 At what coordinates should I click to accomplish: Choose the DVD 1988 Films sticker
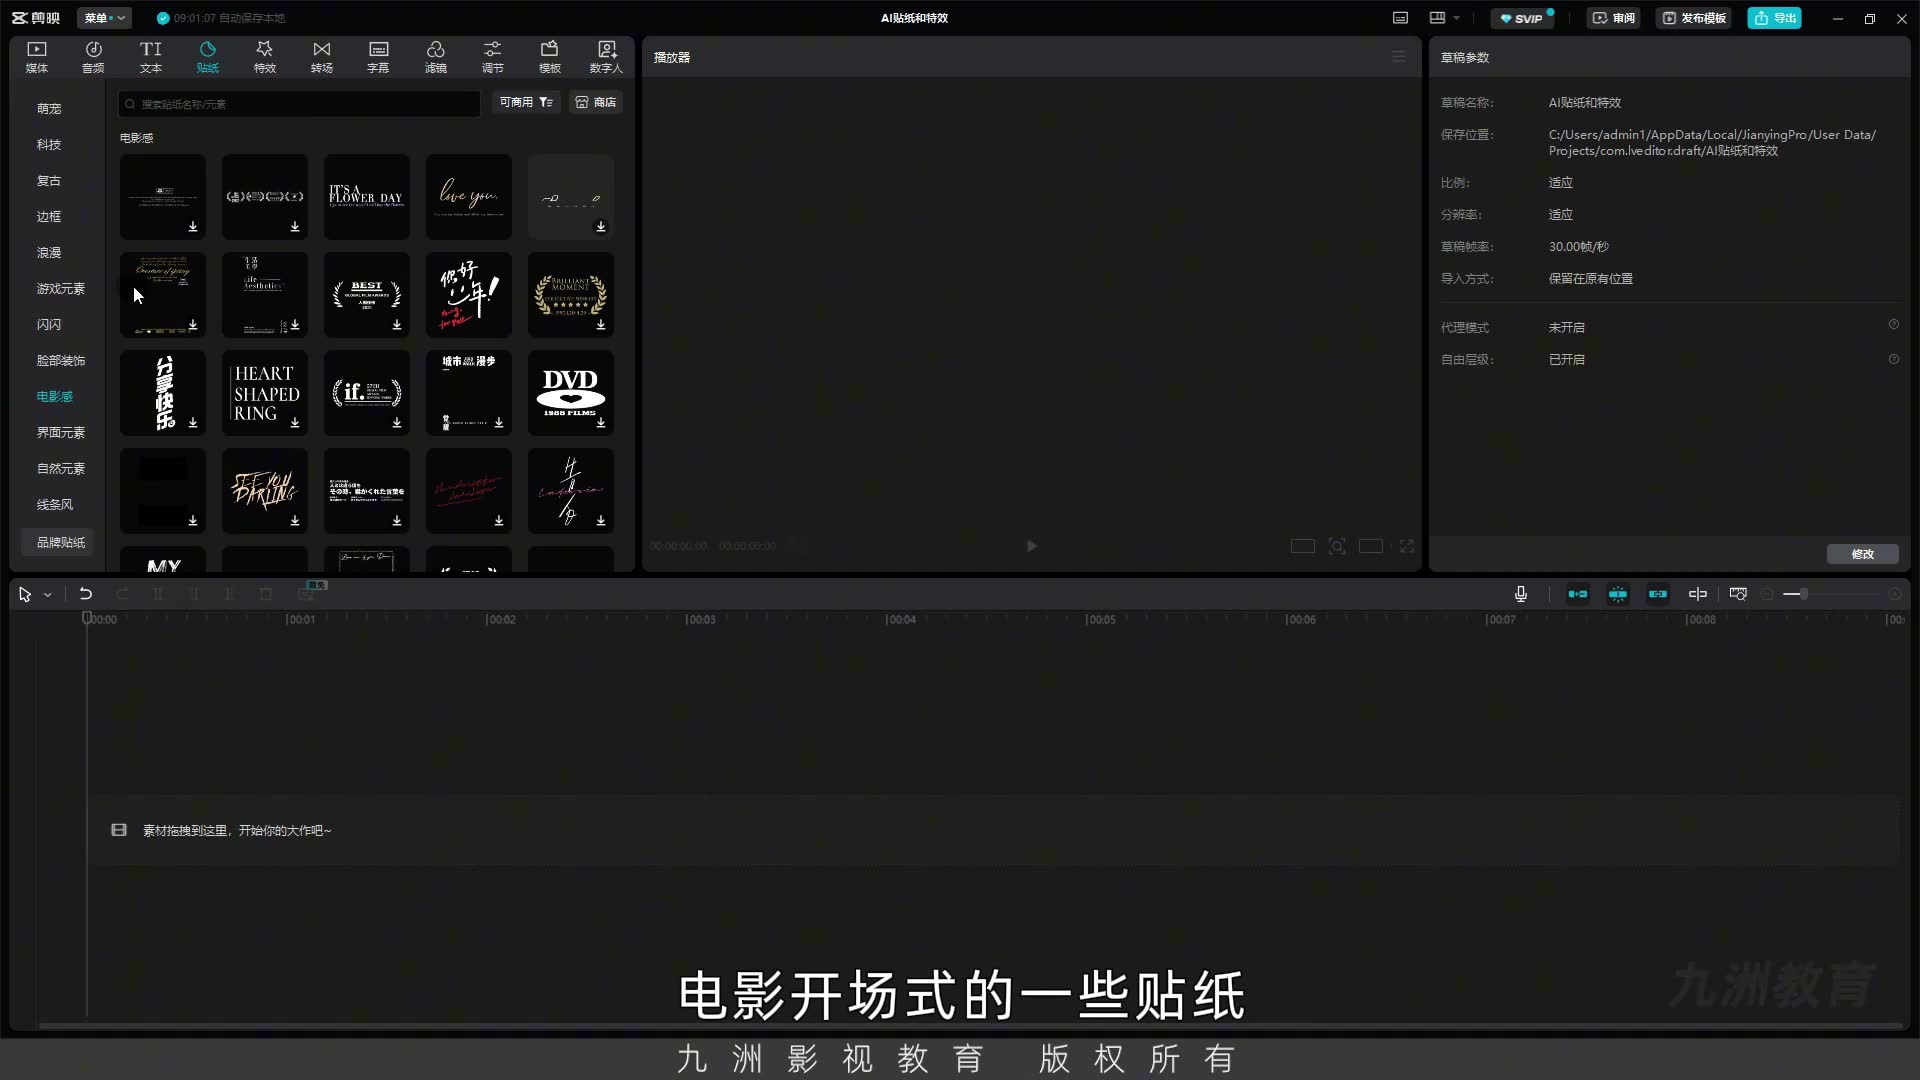[x=571, y=392]
